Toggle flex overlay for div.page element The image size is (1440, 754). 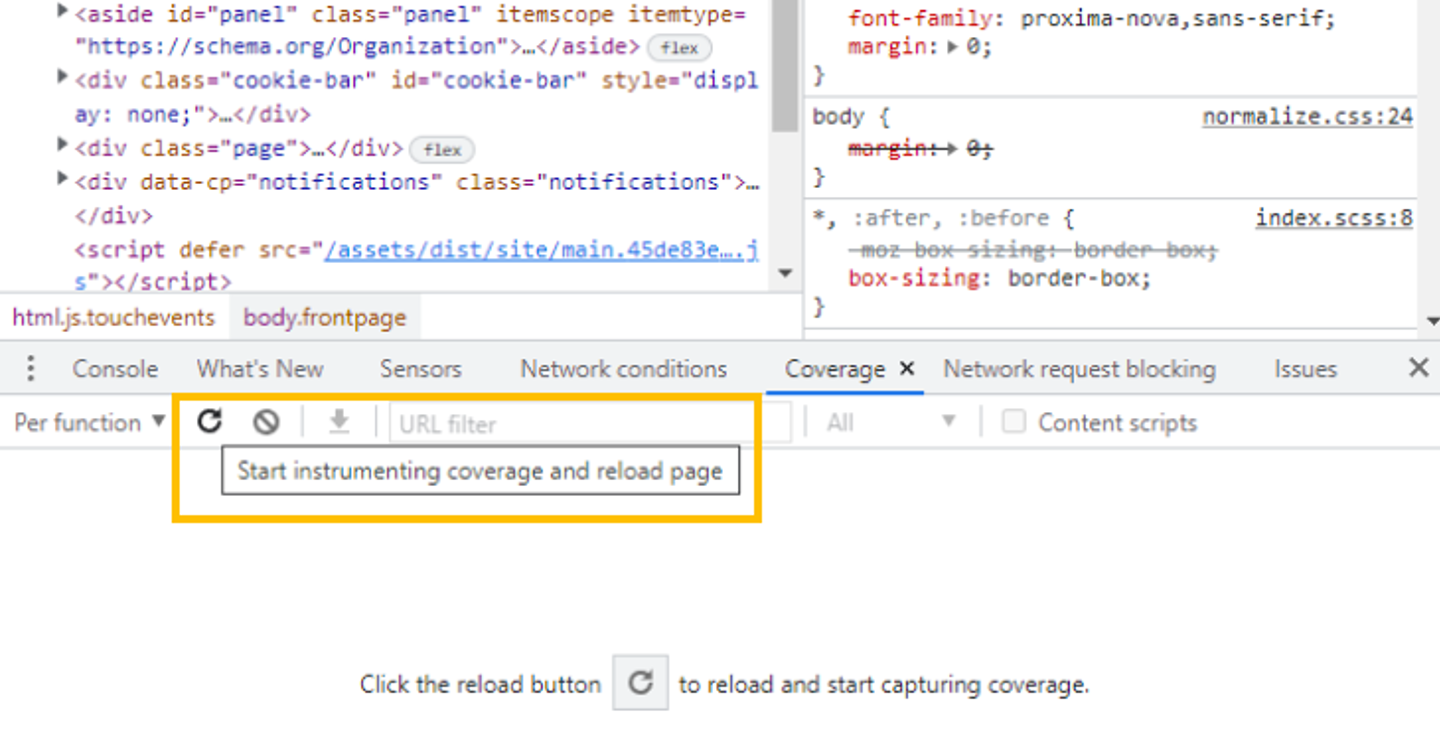(x=441, y=149)
